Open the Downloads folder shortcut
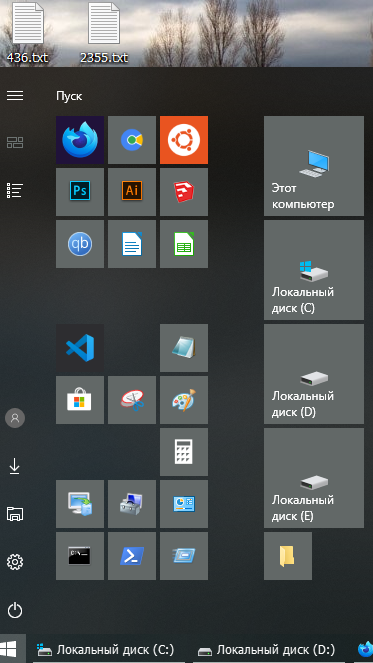Viewport: 373px width, 663px height. [15, 466]
